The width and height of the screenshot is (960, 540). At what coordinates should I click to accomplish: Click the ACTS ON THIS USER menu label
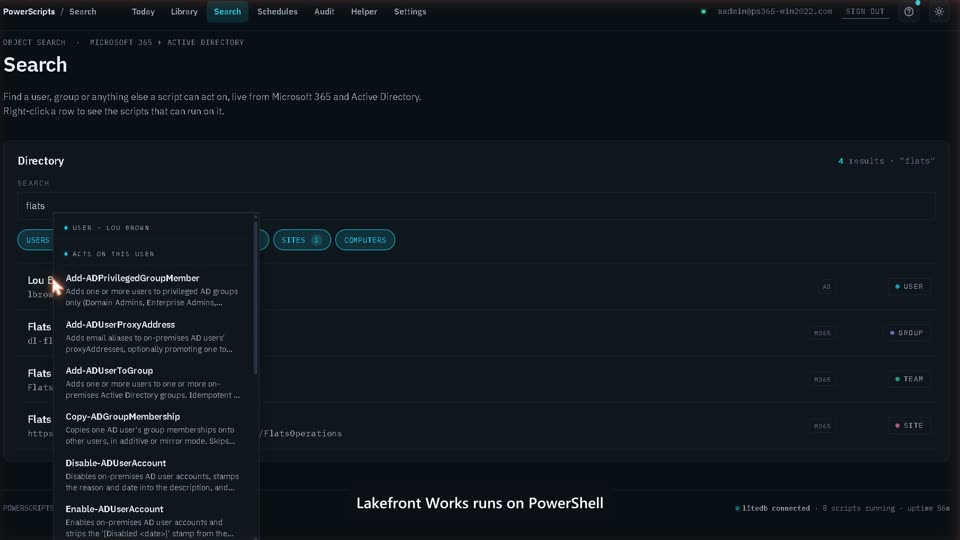click(x=113, y=254)
